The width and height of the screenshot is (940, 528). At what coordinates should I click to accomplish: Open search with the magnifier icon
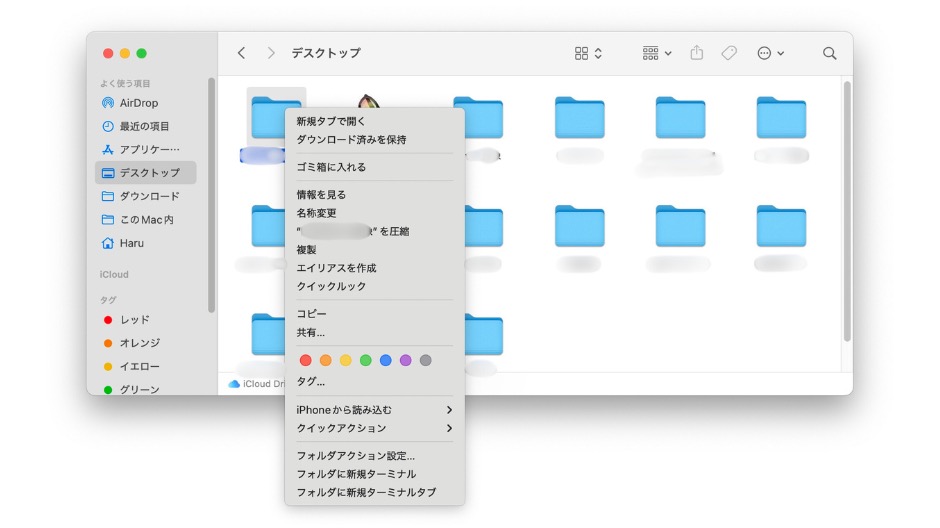tap(830, 53)
